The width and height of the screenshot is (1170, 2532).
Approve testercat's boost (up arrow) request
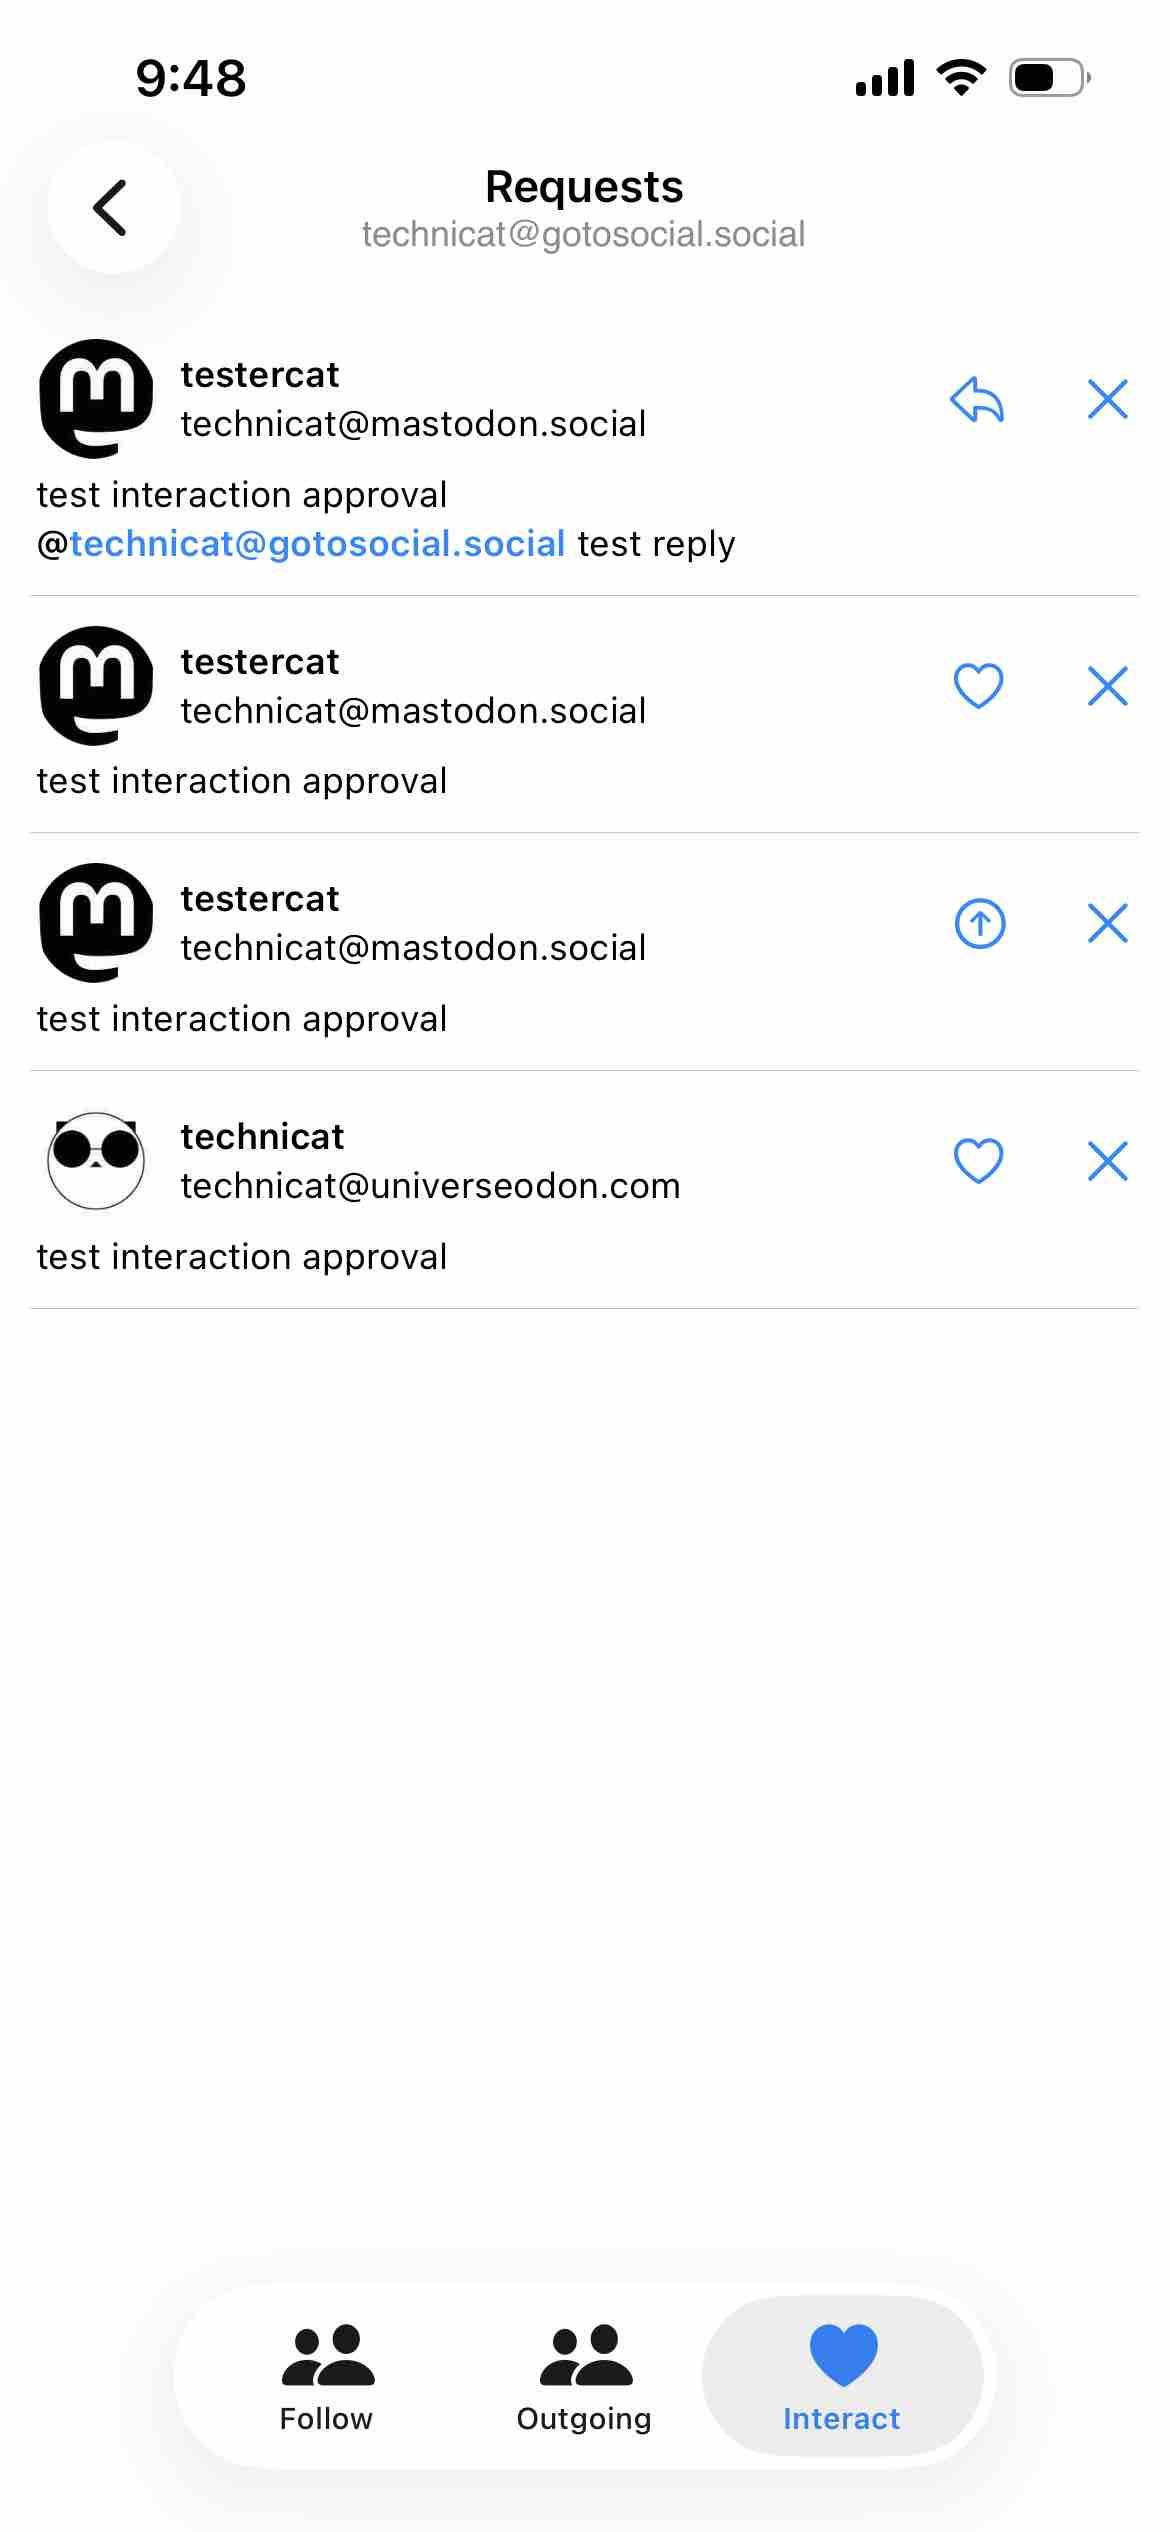(979, 923)
